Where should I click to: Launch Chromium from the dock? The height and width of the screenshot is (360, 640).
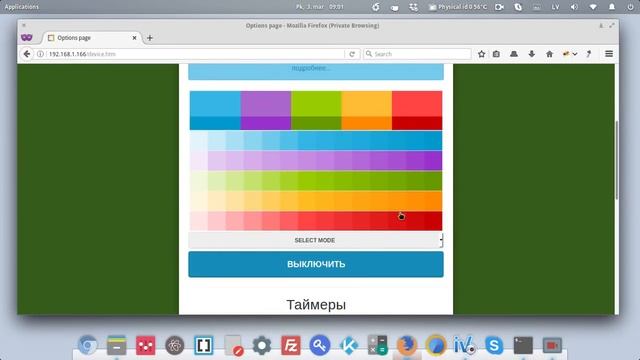tap(87, 345)
